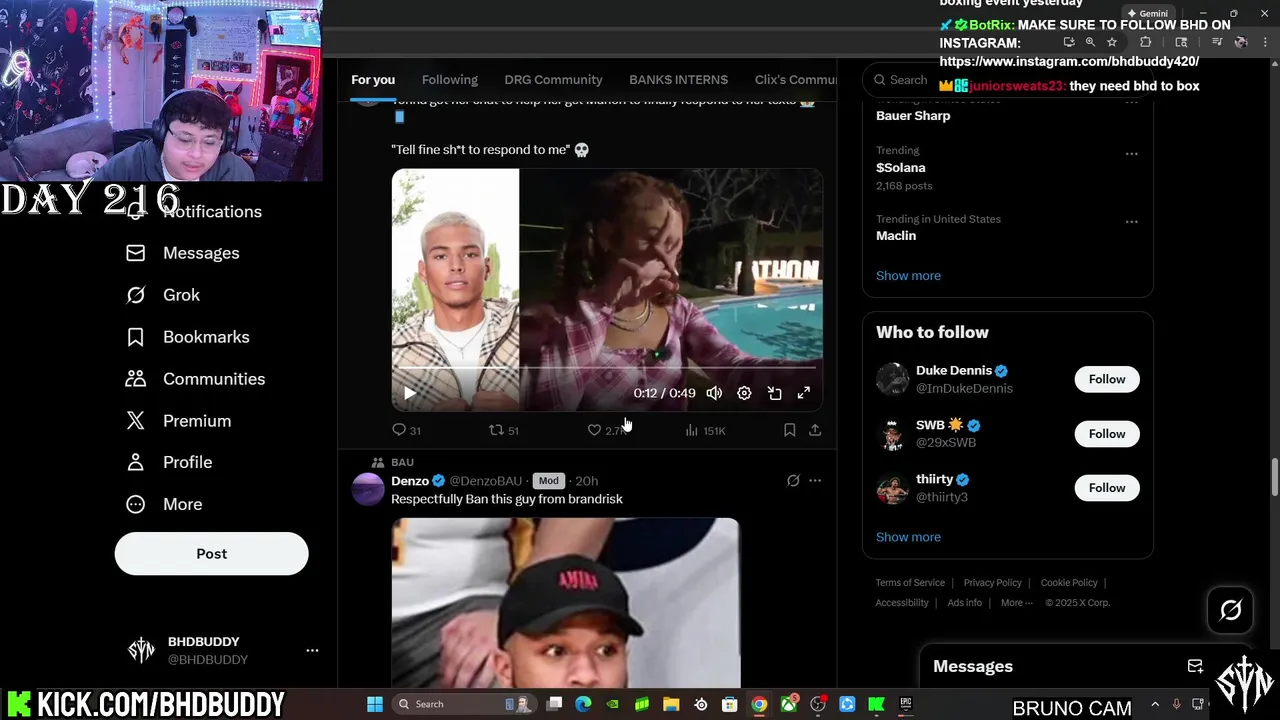This screenshot has height=720, width=1280.
Task: Open Grok from the left sidebar
Action: [163, 295]
